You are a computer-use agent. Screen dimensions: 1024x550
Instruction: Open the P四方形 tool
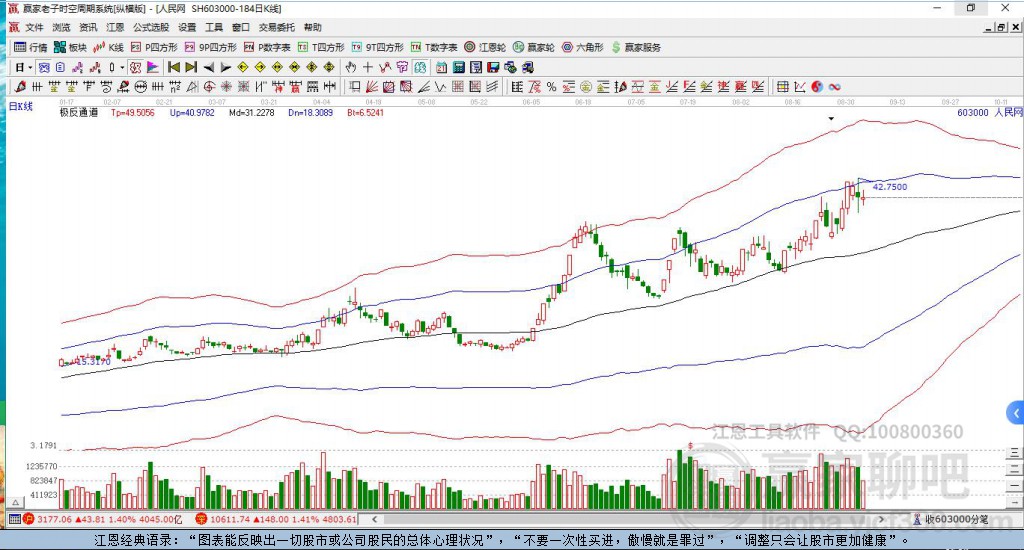point(154,47)
